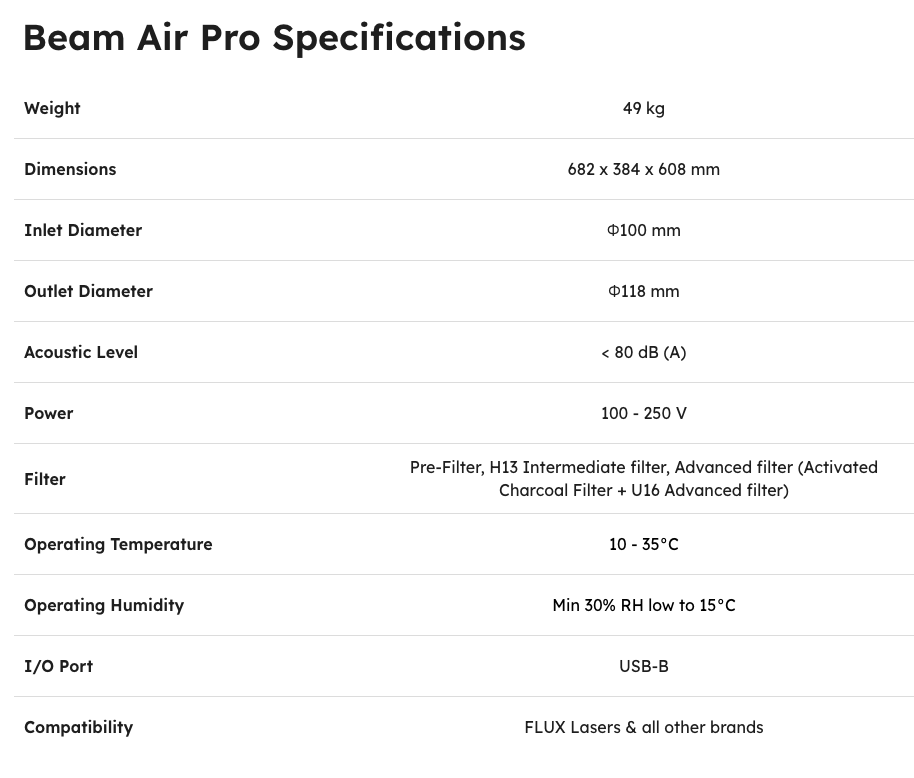Select the USB-B port value
This screenshot has height=778, width=914.
(x=643, y=666)
